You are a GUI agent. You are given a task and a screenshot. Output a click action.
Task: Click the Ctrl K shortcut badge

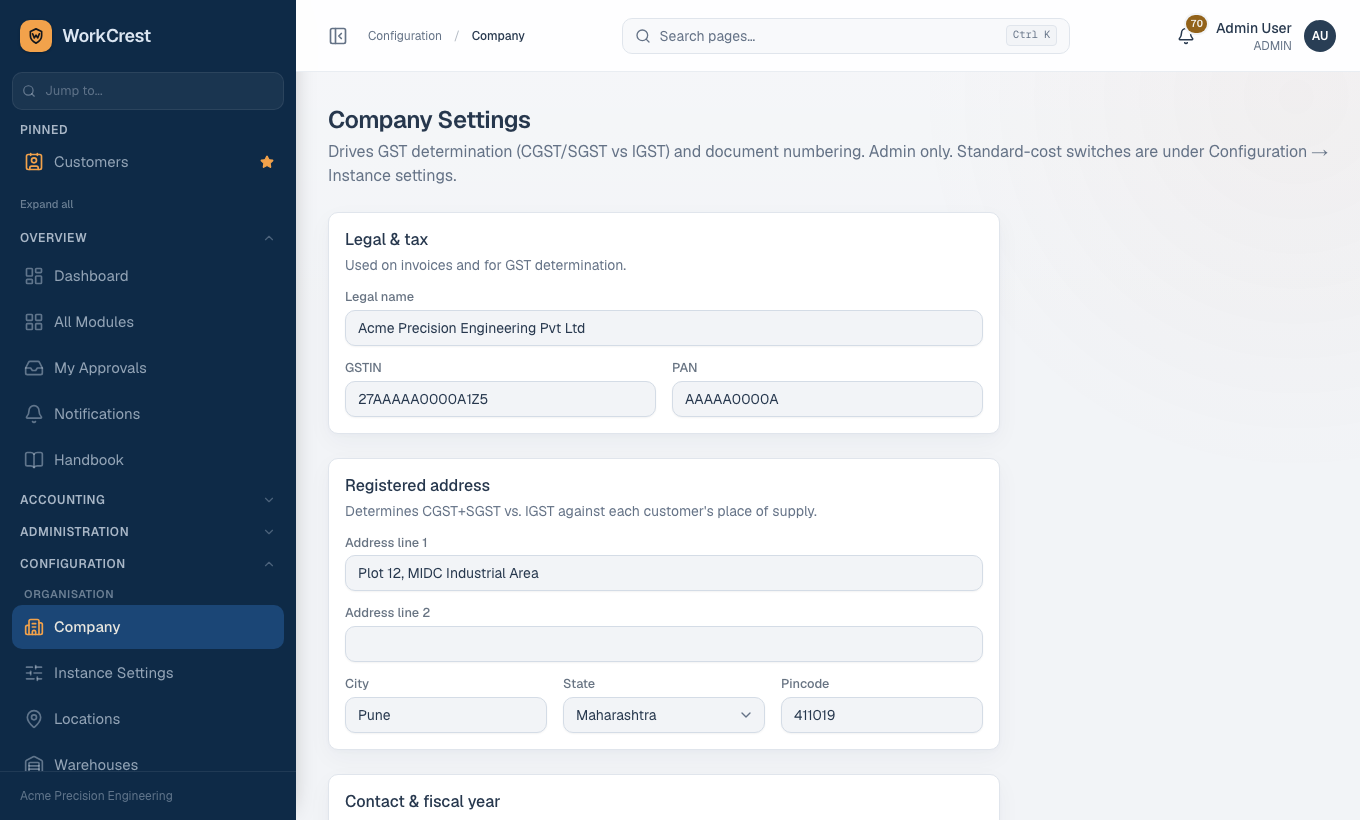(x=1032, y=35)
